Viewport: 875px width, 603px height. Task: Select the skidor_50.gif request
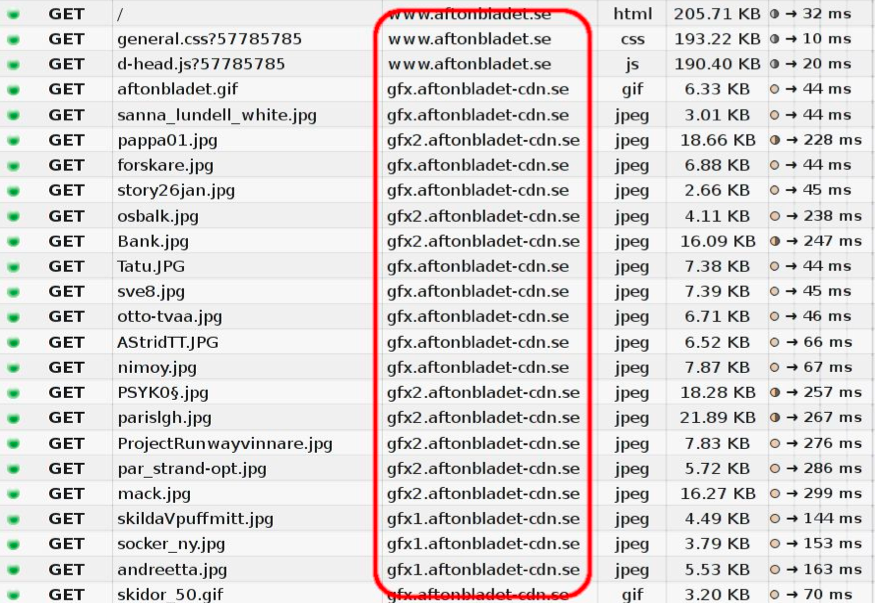(x=170, y=595)
